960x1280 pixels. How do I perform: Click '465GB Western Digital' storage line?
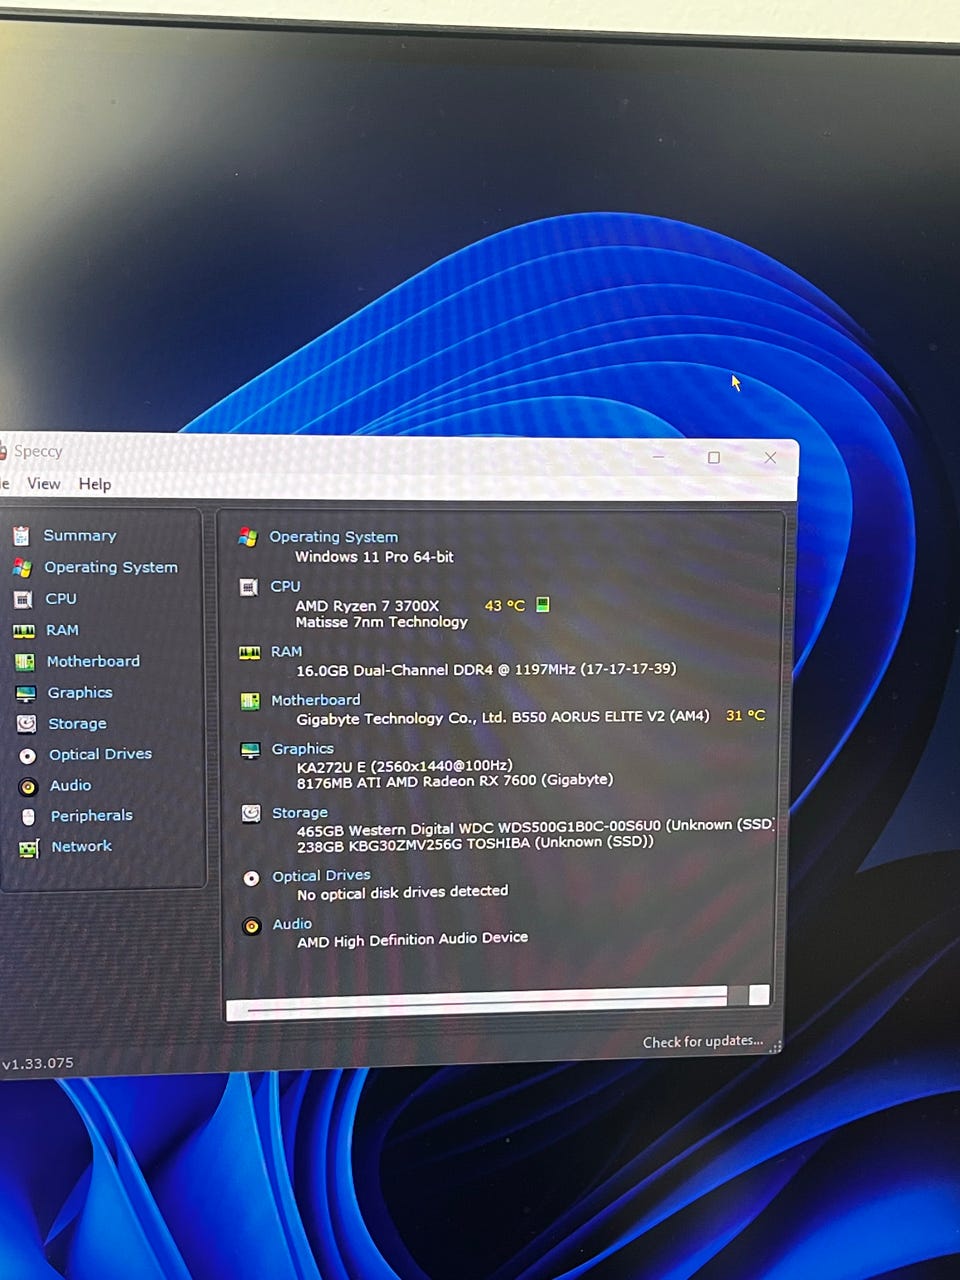pyautogui.click(x=535, y=827)
